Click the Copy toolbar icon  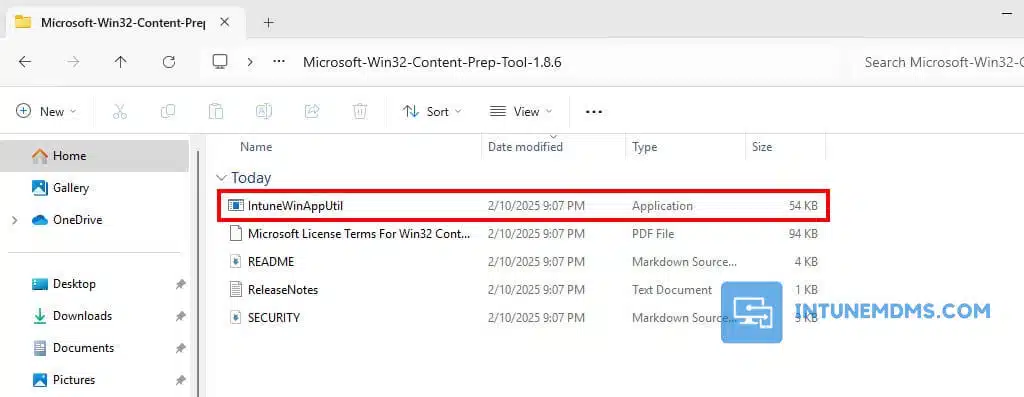click(168, 112)
